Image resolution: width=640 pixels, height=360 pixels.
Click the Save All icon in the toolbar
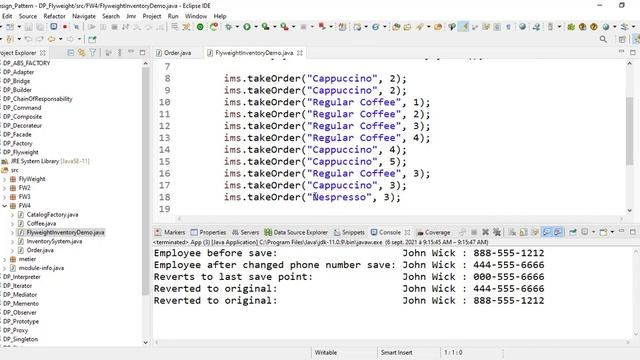pyautogui.click(x=40, y=27)
